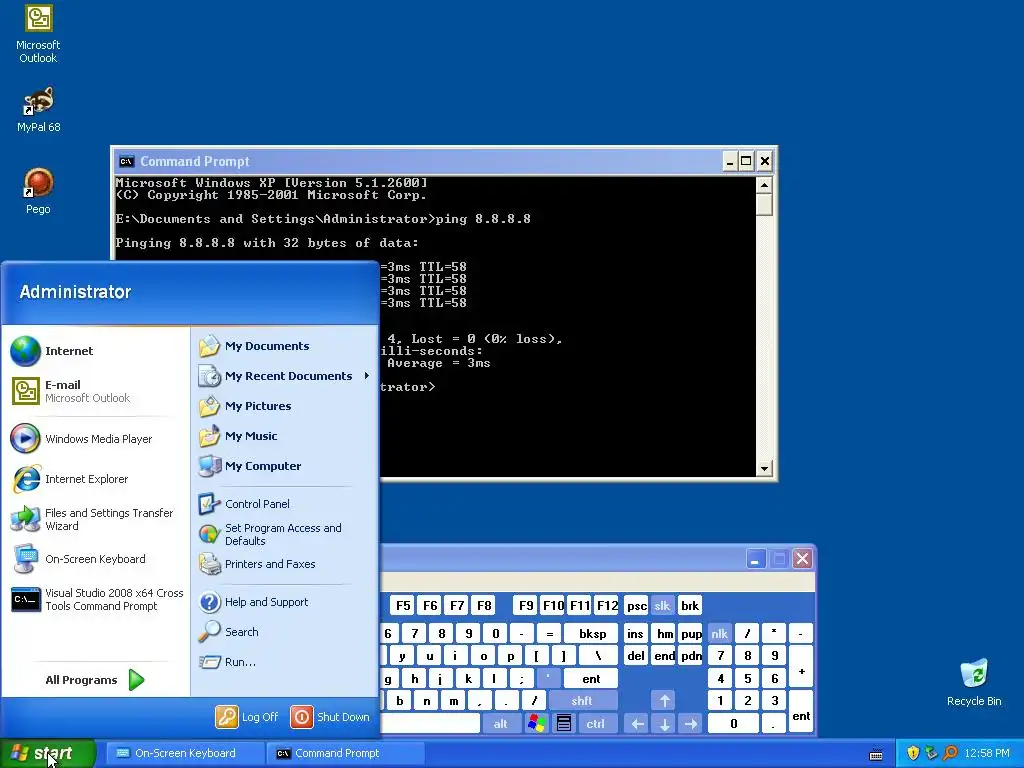Click the Start button
This screenshot has width=1024, height=768.
(x=48, y=753)
